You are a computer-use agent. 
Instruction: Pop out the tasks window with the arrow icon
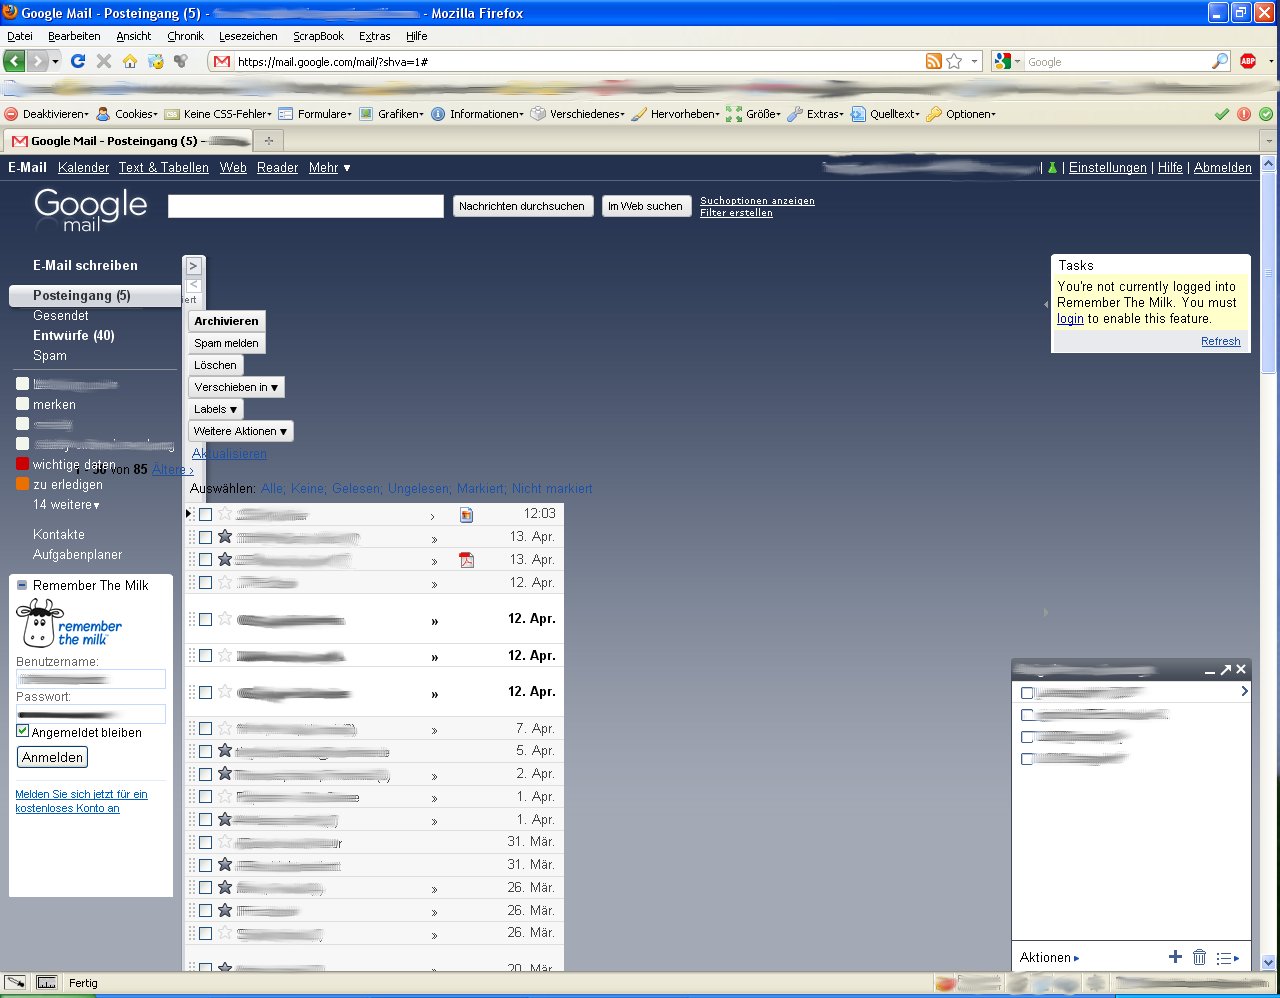[1226, 669]
